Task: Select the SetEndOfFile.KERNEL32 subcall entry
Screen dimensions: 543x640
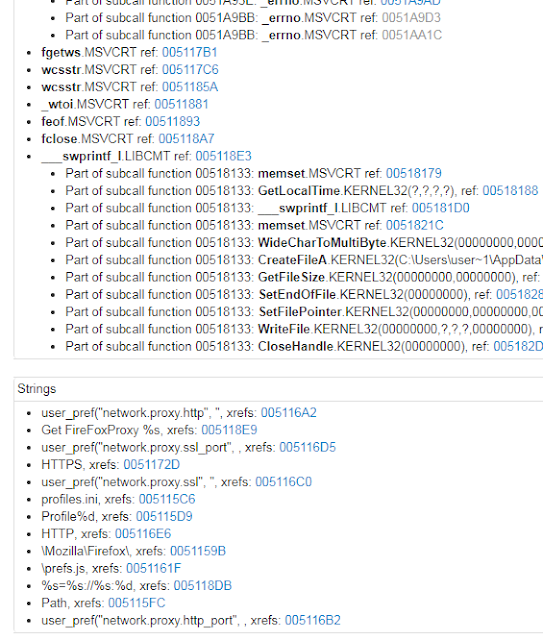Action: pyautogui.click(x=304, y=295)
